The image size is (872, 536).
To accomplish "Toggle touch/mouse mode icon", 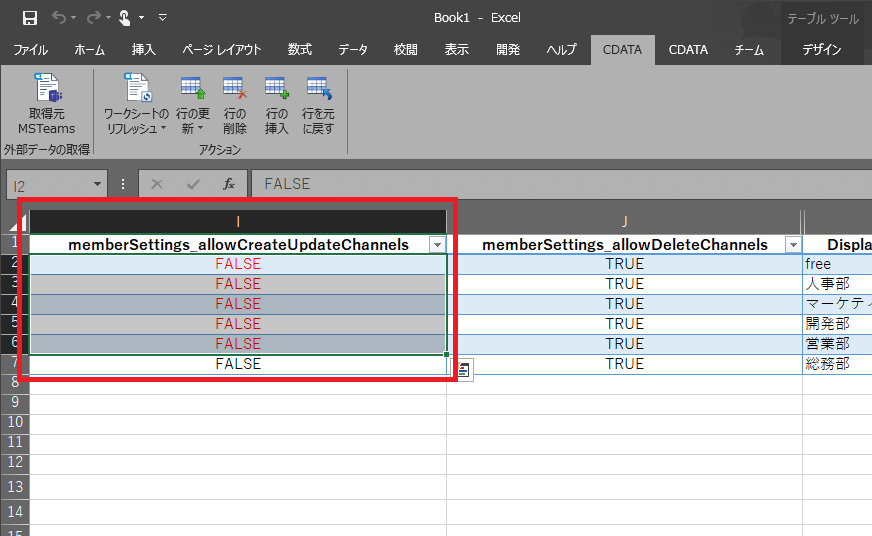I will point(125,18).
